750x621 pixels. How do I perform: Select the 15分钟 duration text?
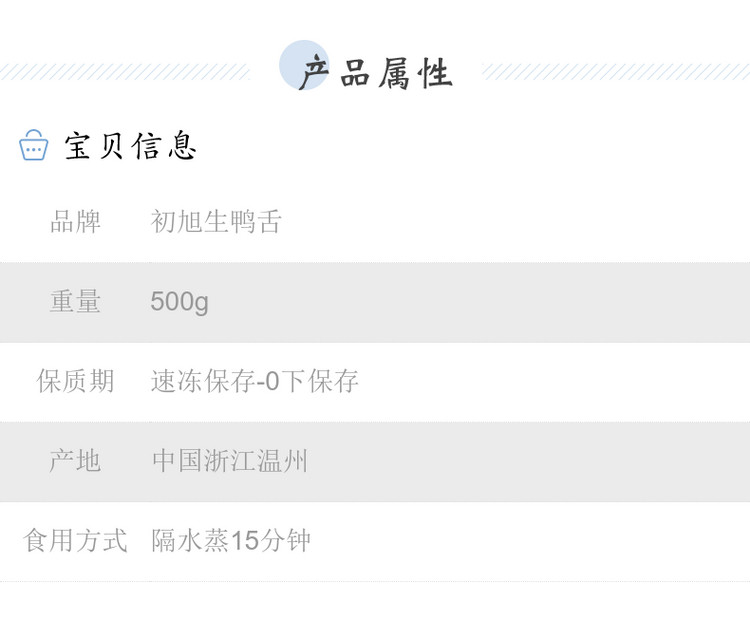271,541
